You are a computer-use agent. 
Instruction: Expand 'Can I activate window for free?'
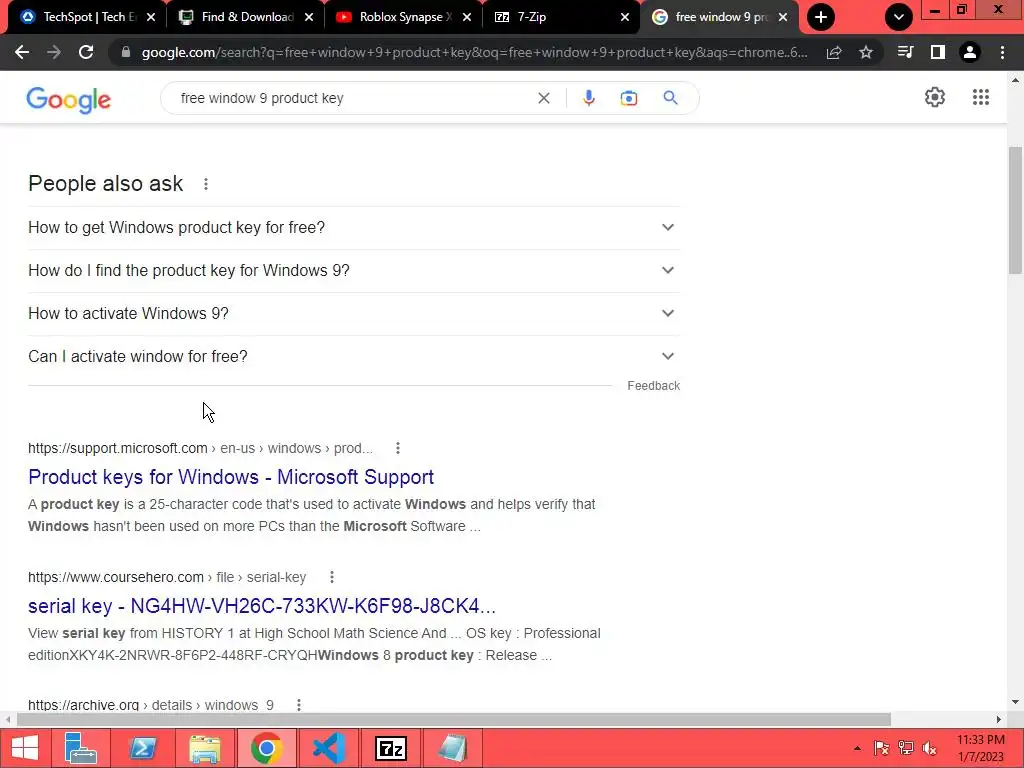(x=353, y=357)
